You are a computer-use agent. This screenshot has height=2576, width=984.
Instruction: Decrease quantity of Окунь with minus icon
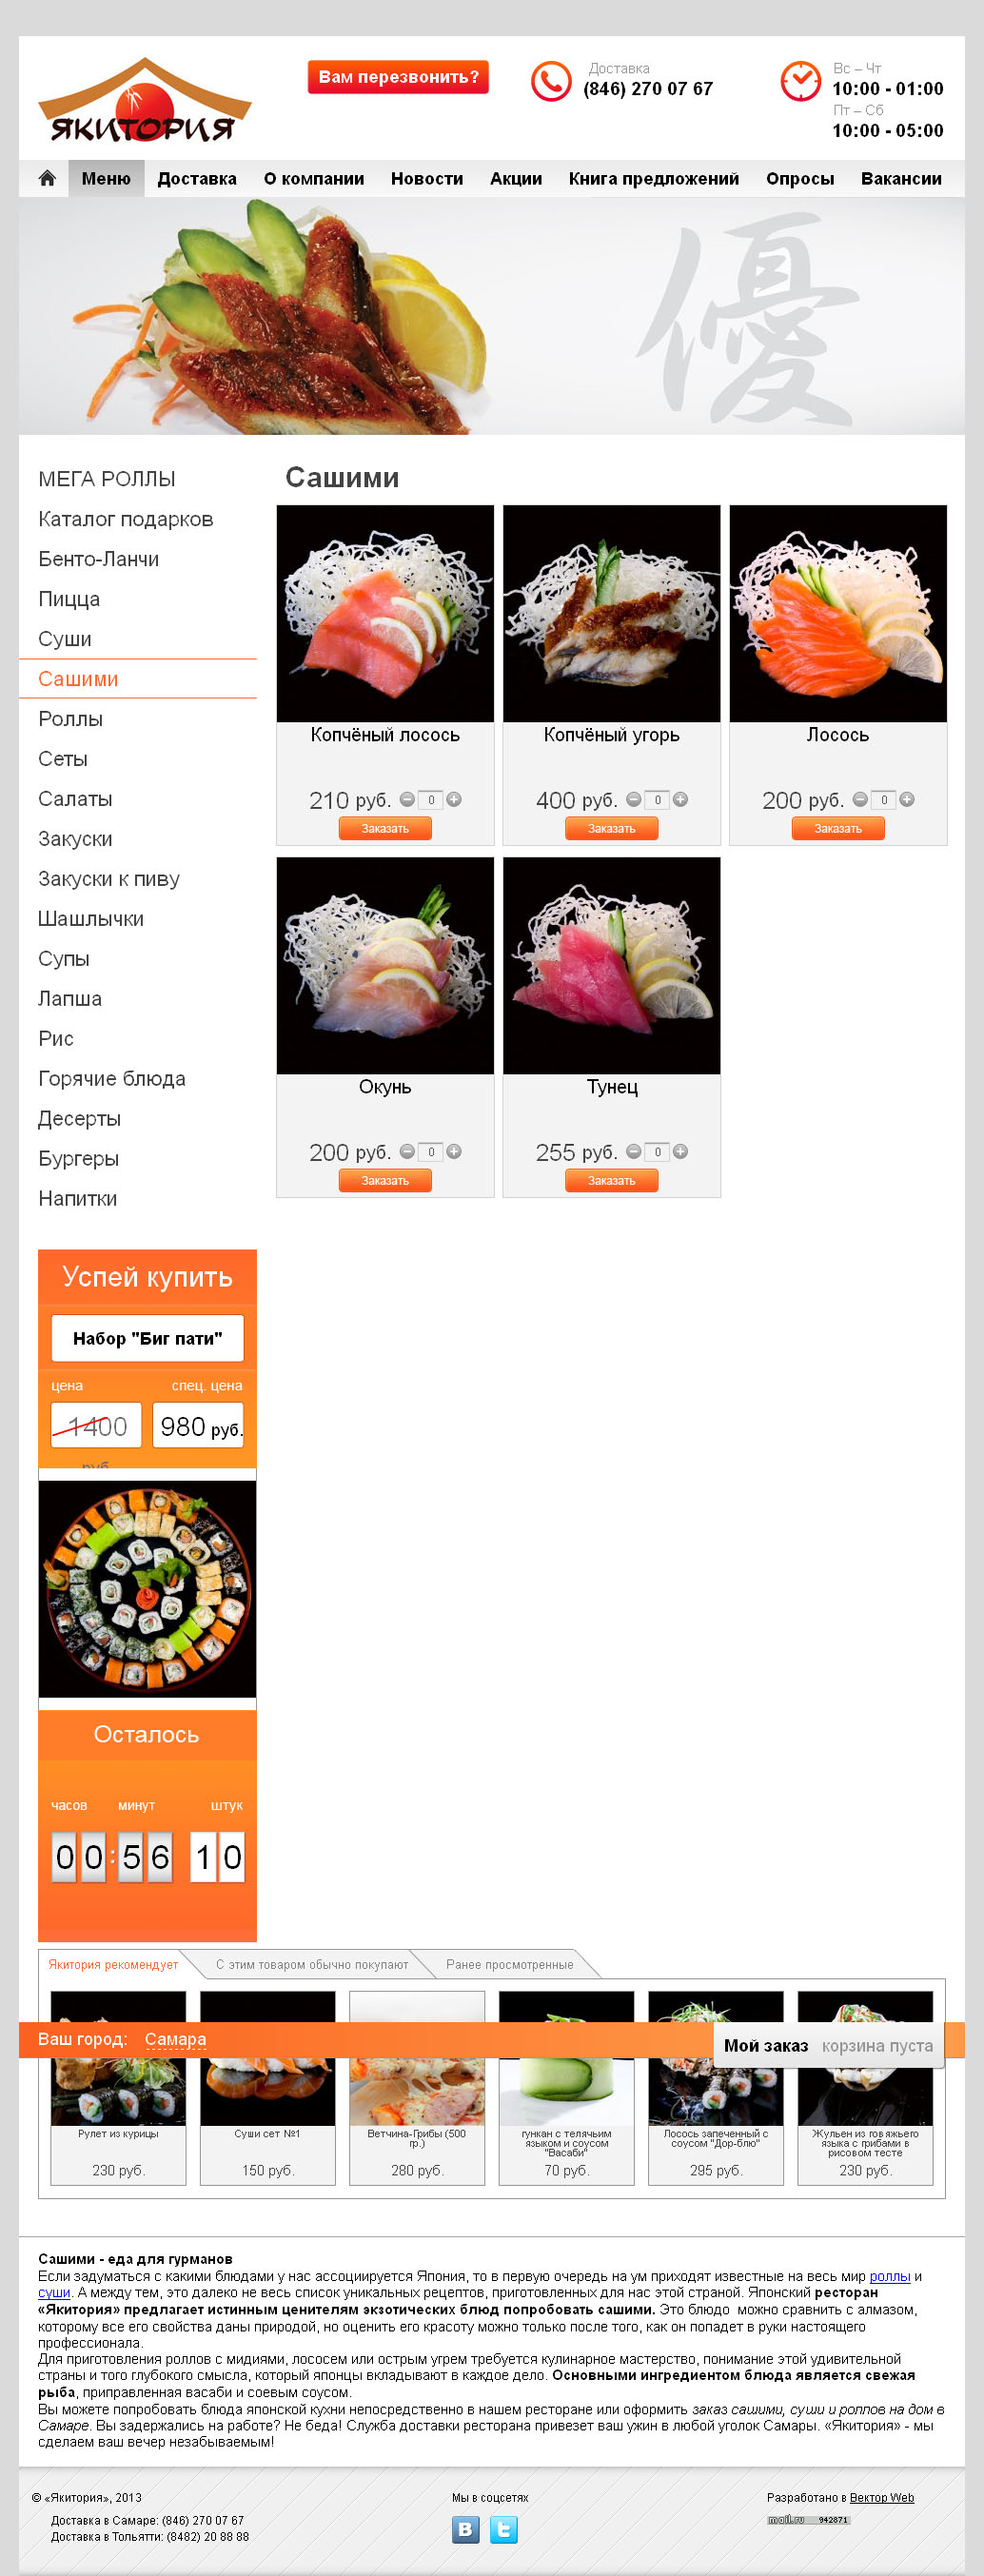tap(407, 1151)
